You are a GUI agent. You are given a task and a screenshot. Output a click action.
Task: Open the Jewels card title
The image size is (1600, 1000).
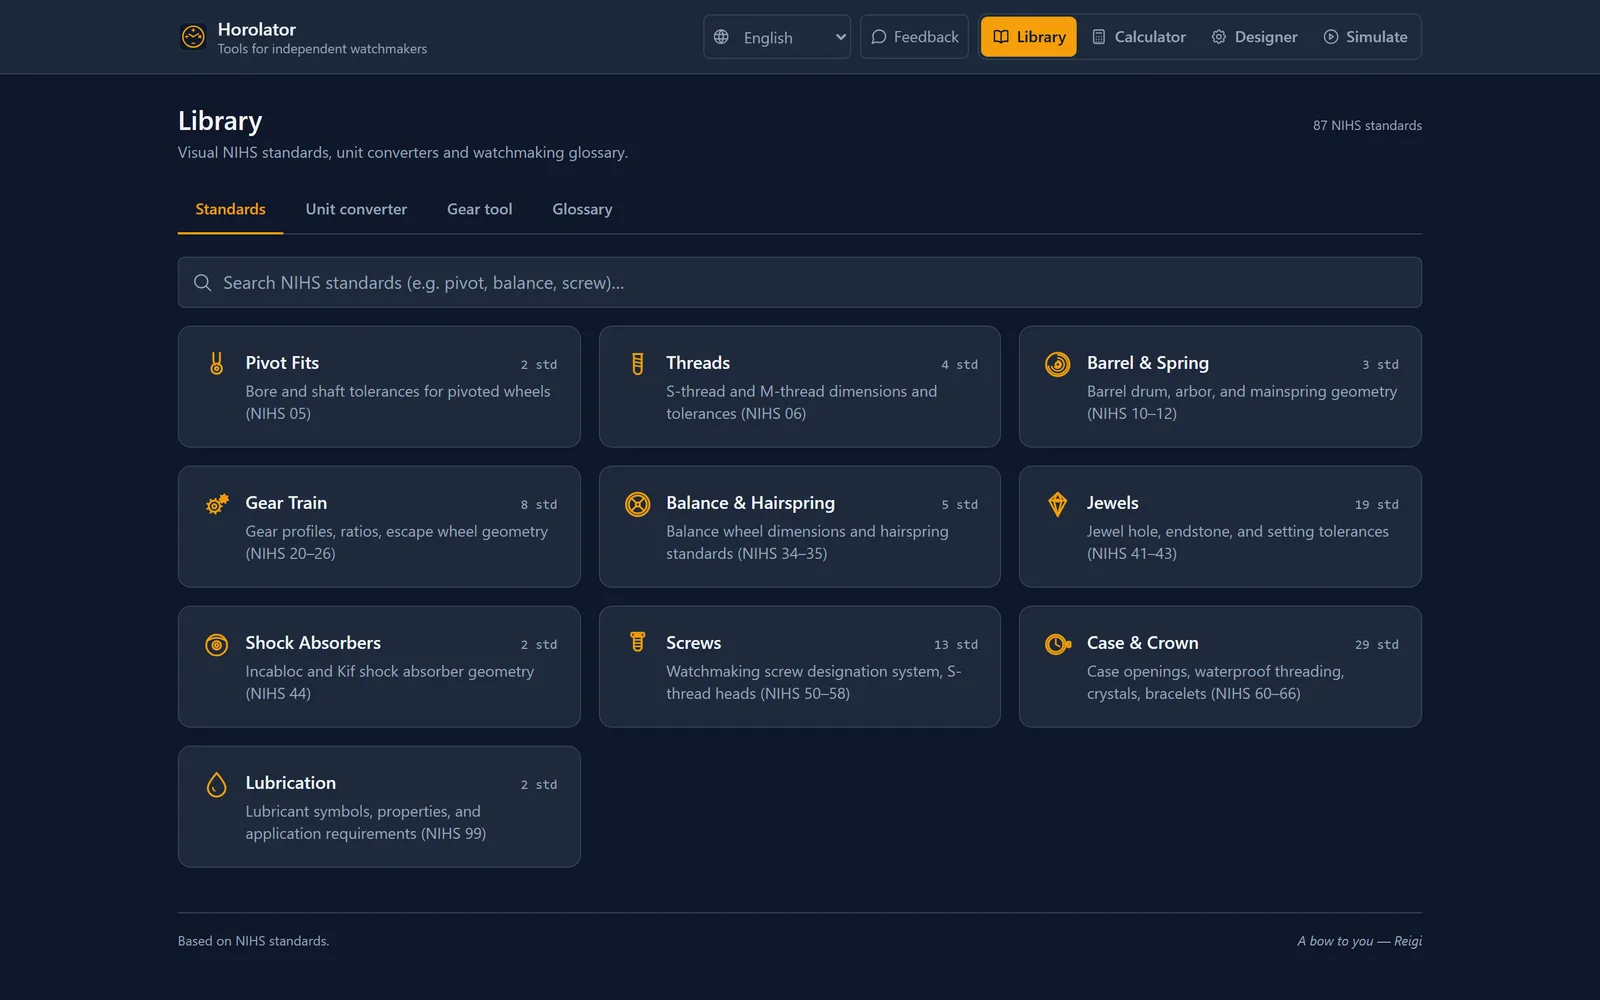(1113, 503)
